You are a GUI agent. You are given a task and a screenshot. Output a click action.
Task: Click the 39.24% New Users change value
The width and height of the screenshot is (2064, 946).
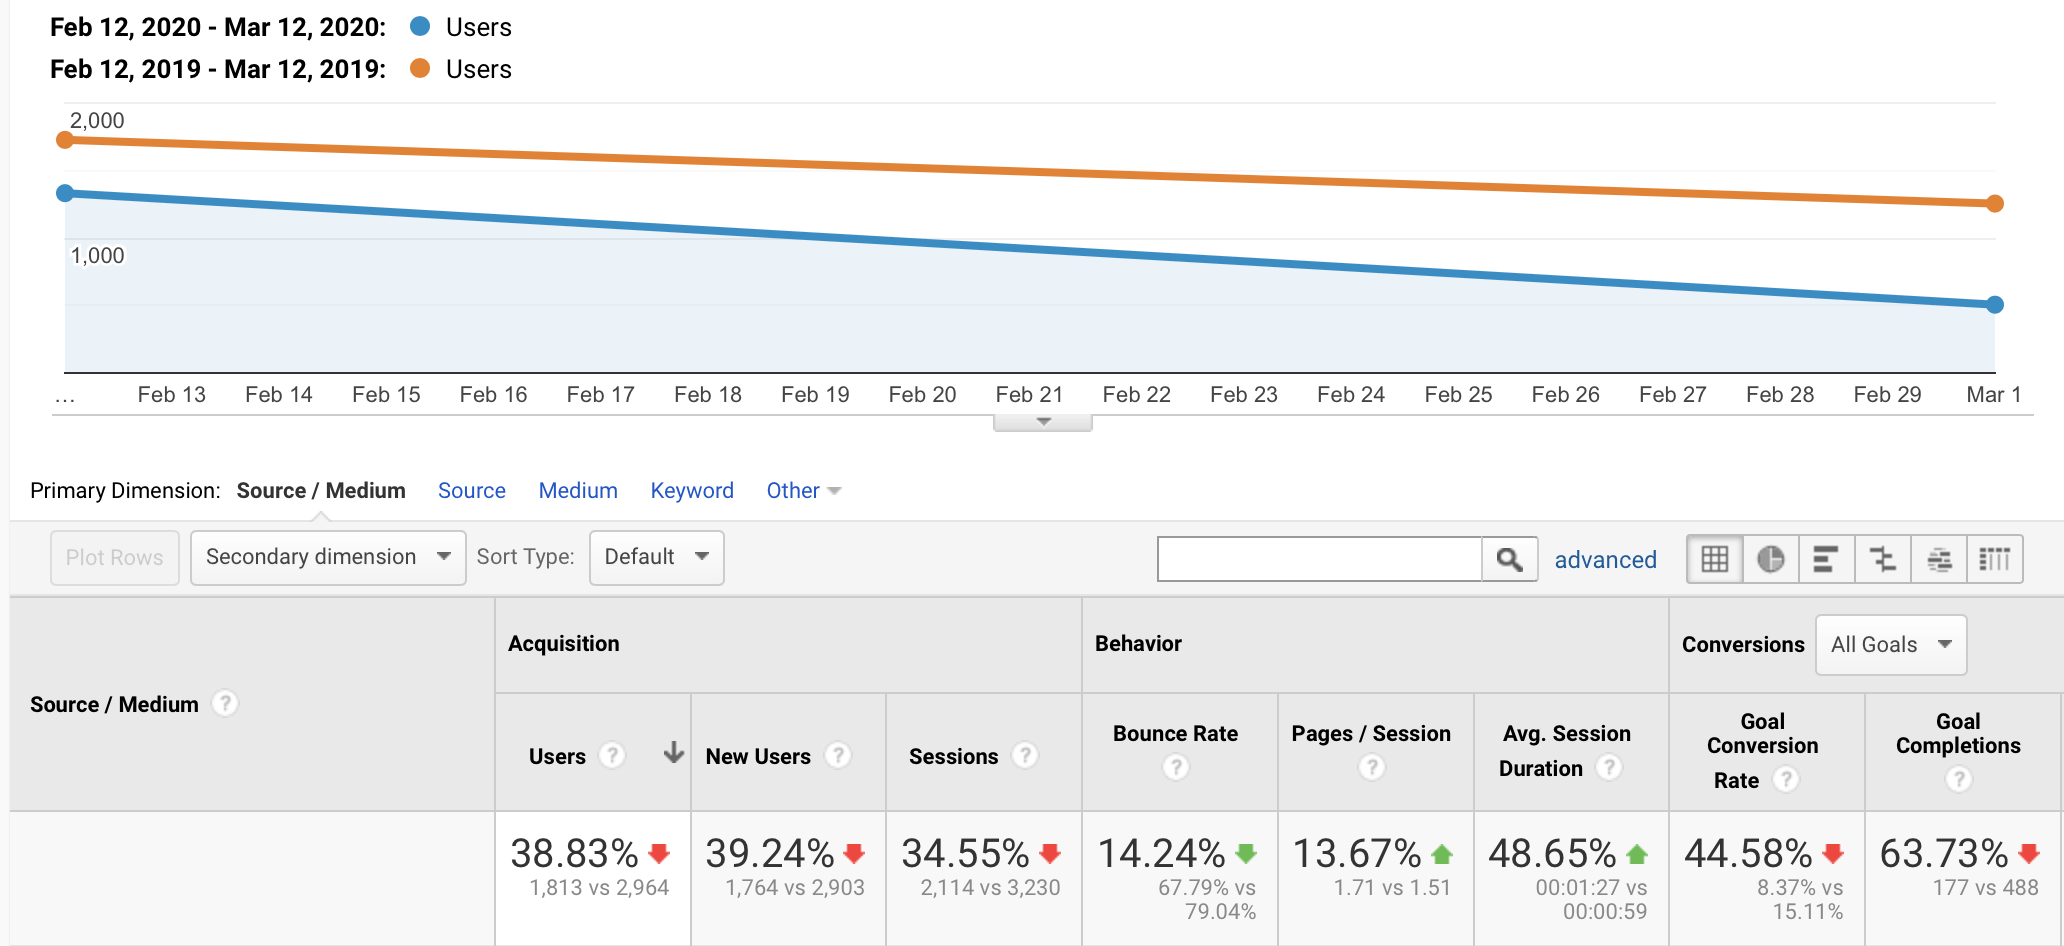click(x=770, y=854)
